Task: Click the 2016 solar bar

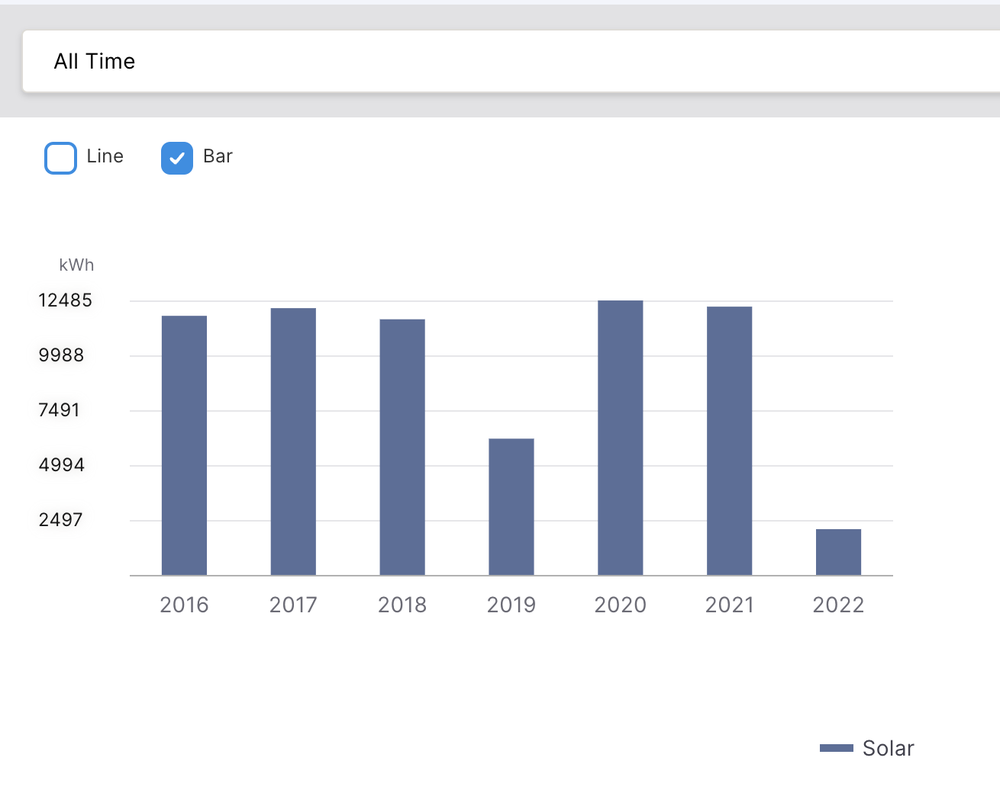Action: pos(184,445)
